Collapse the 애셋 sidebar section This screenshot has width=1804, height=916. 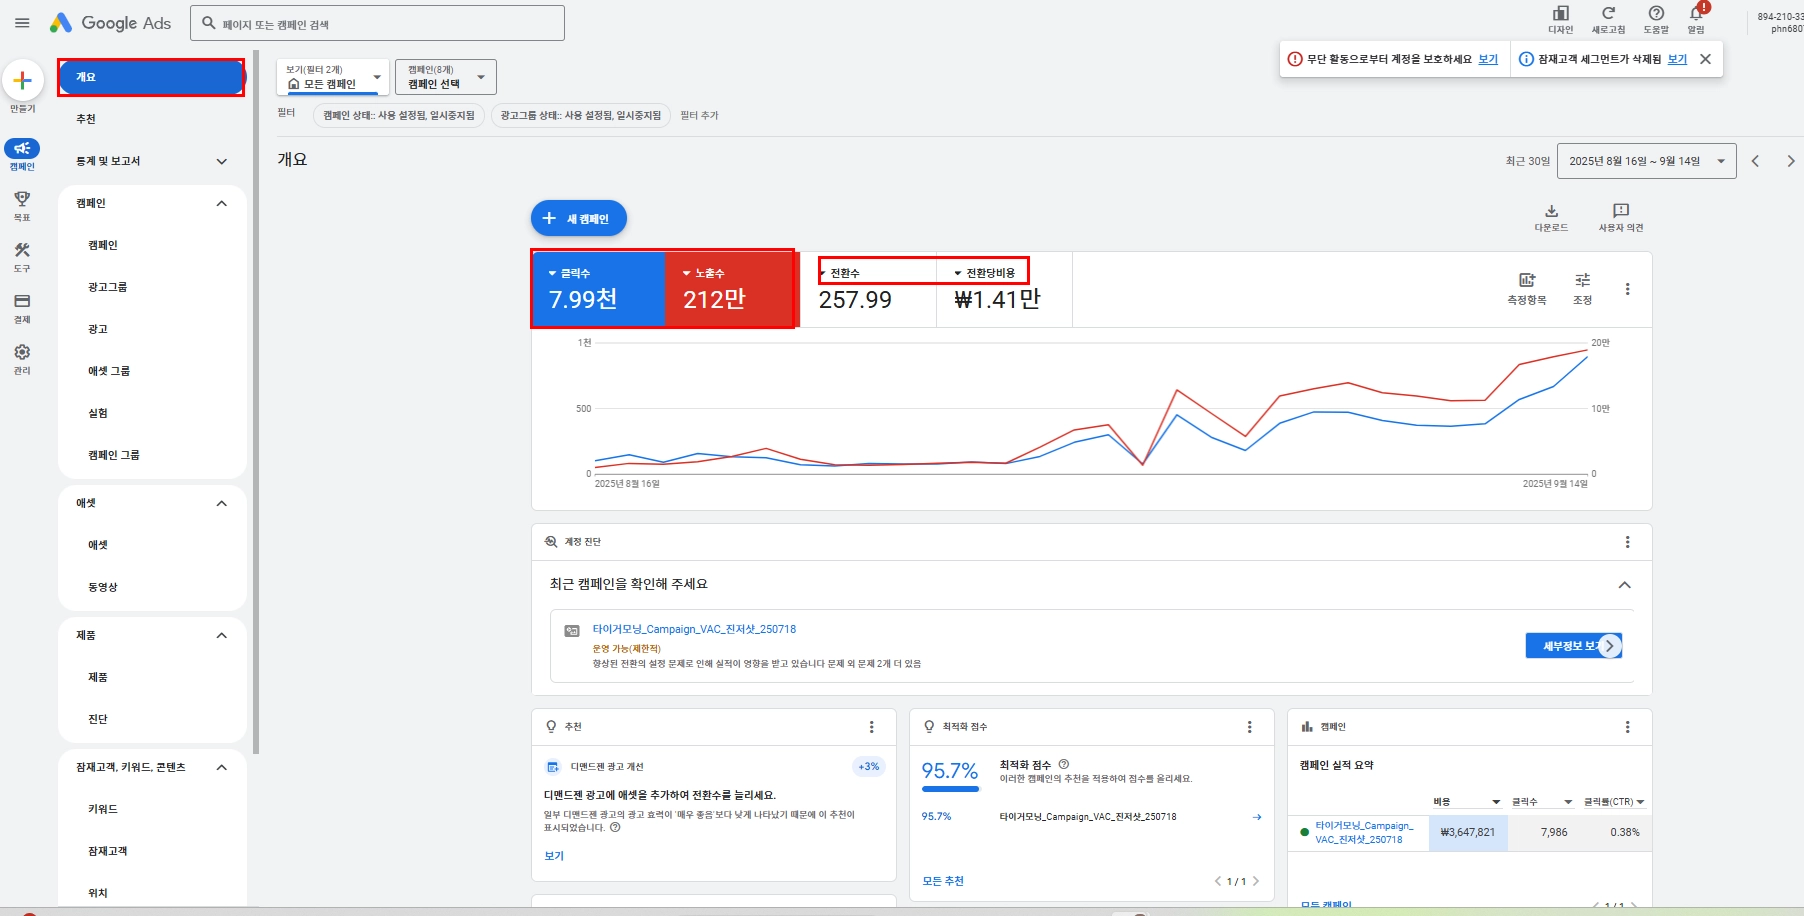coord(222,503)
